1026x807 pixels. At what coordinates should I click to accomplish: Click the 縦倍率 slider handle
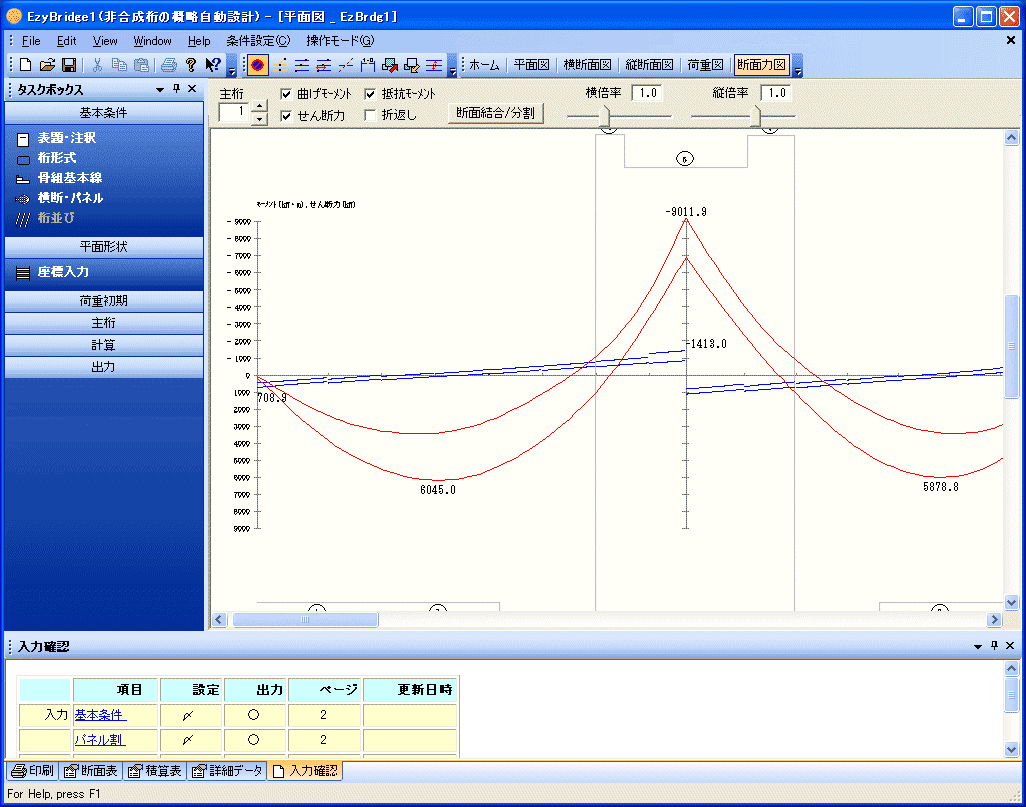point(755,117)
